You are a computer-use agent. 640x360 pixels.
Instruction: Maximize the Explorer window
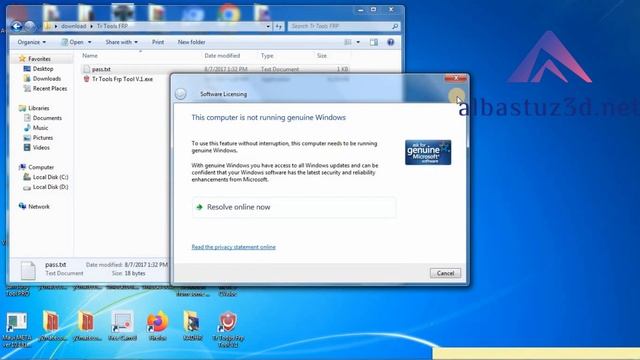[x=373, y=9]
